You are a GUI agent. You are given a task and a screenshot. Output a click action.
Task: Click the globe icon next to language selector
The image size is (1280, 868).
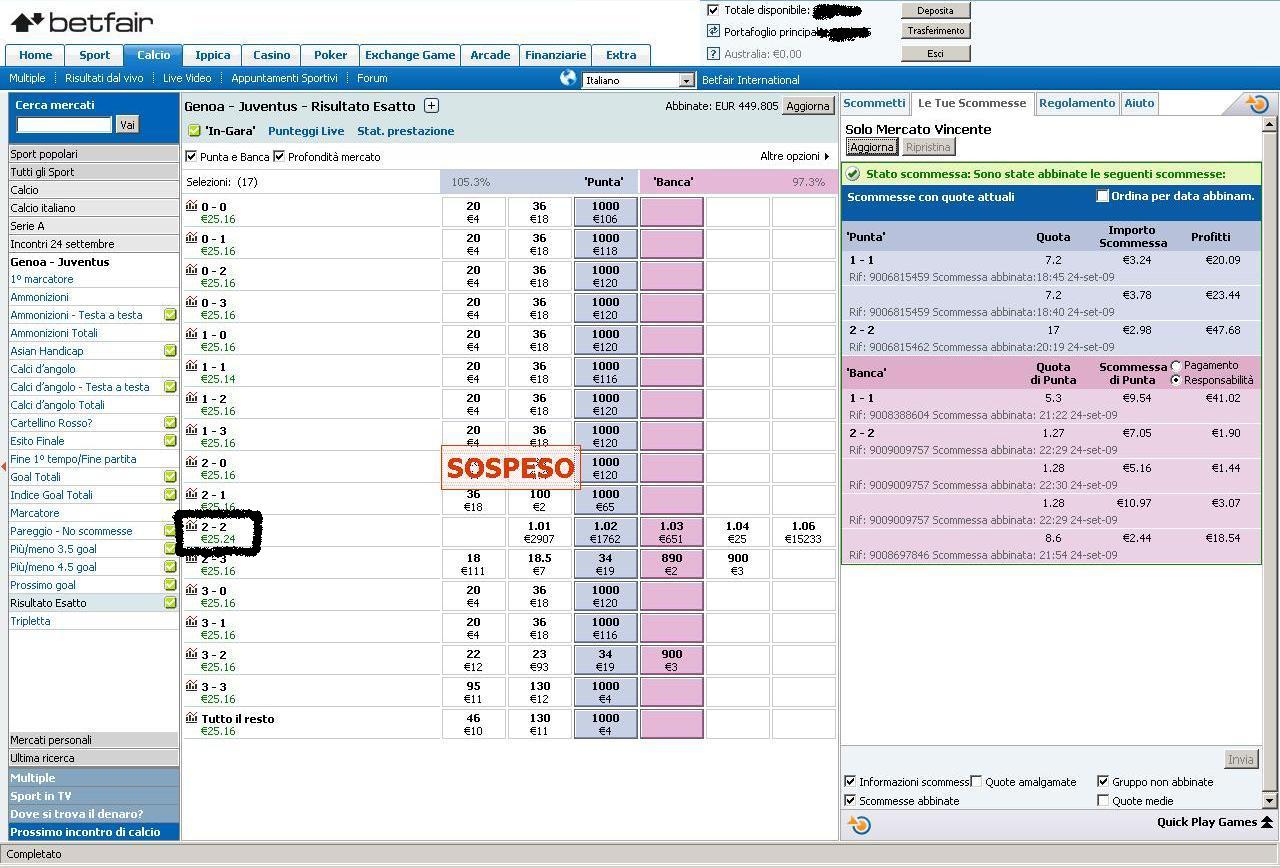[x=568, y=78]
